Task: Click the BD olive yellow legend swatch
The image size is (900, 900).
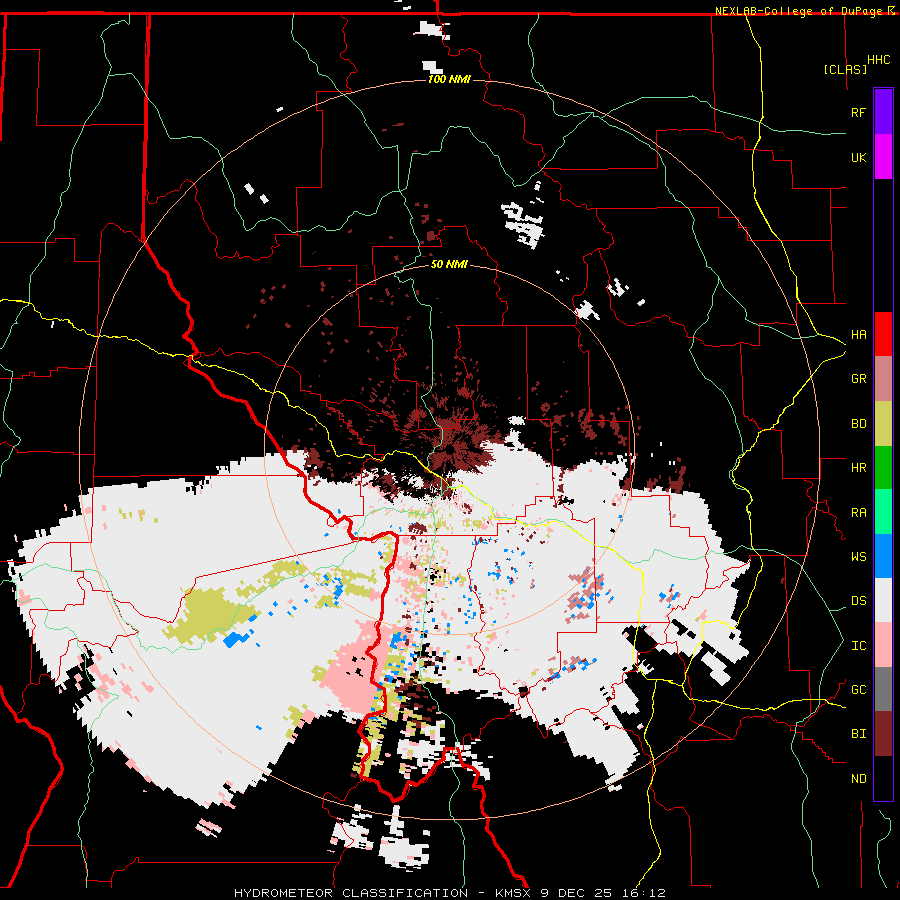Action: pyautogui.click(x=883, y=424)
